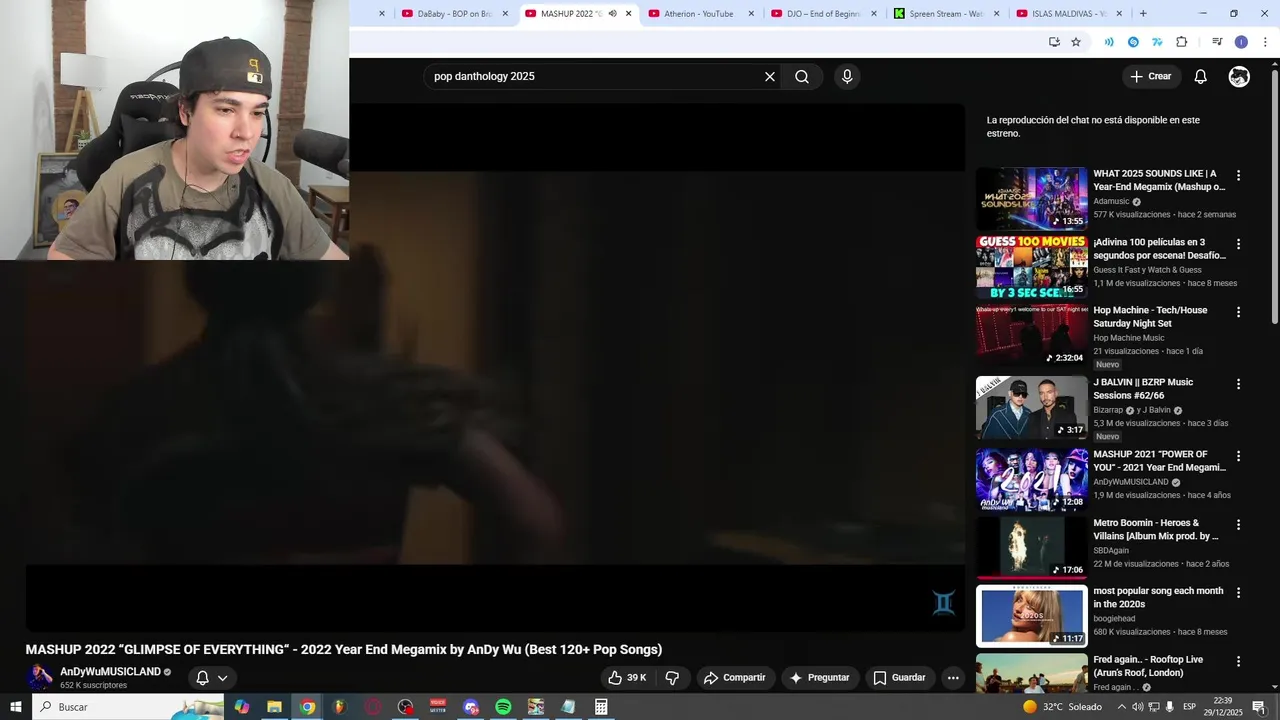Click the Guardar save button
Screen dimensions: 1280x720
(900, 678)
